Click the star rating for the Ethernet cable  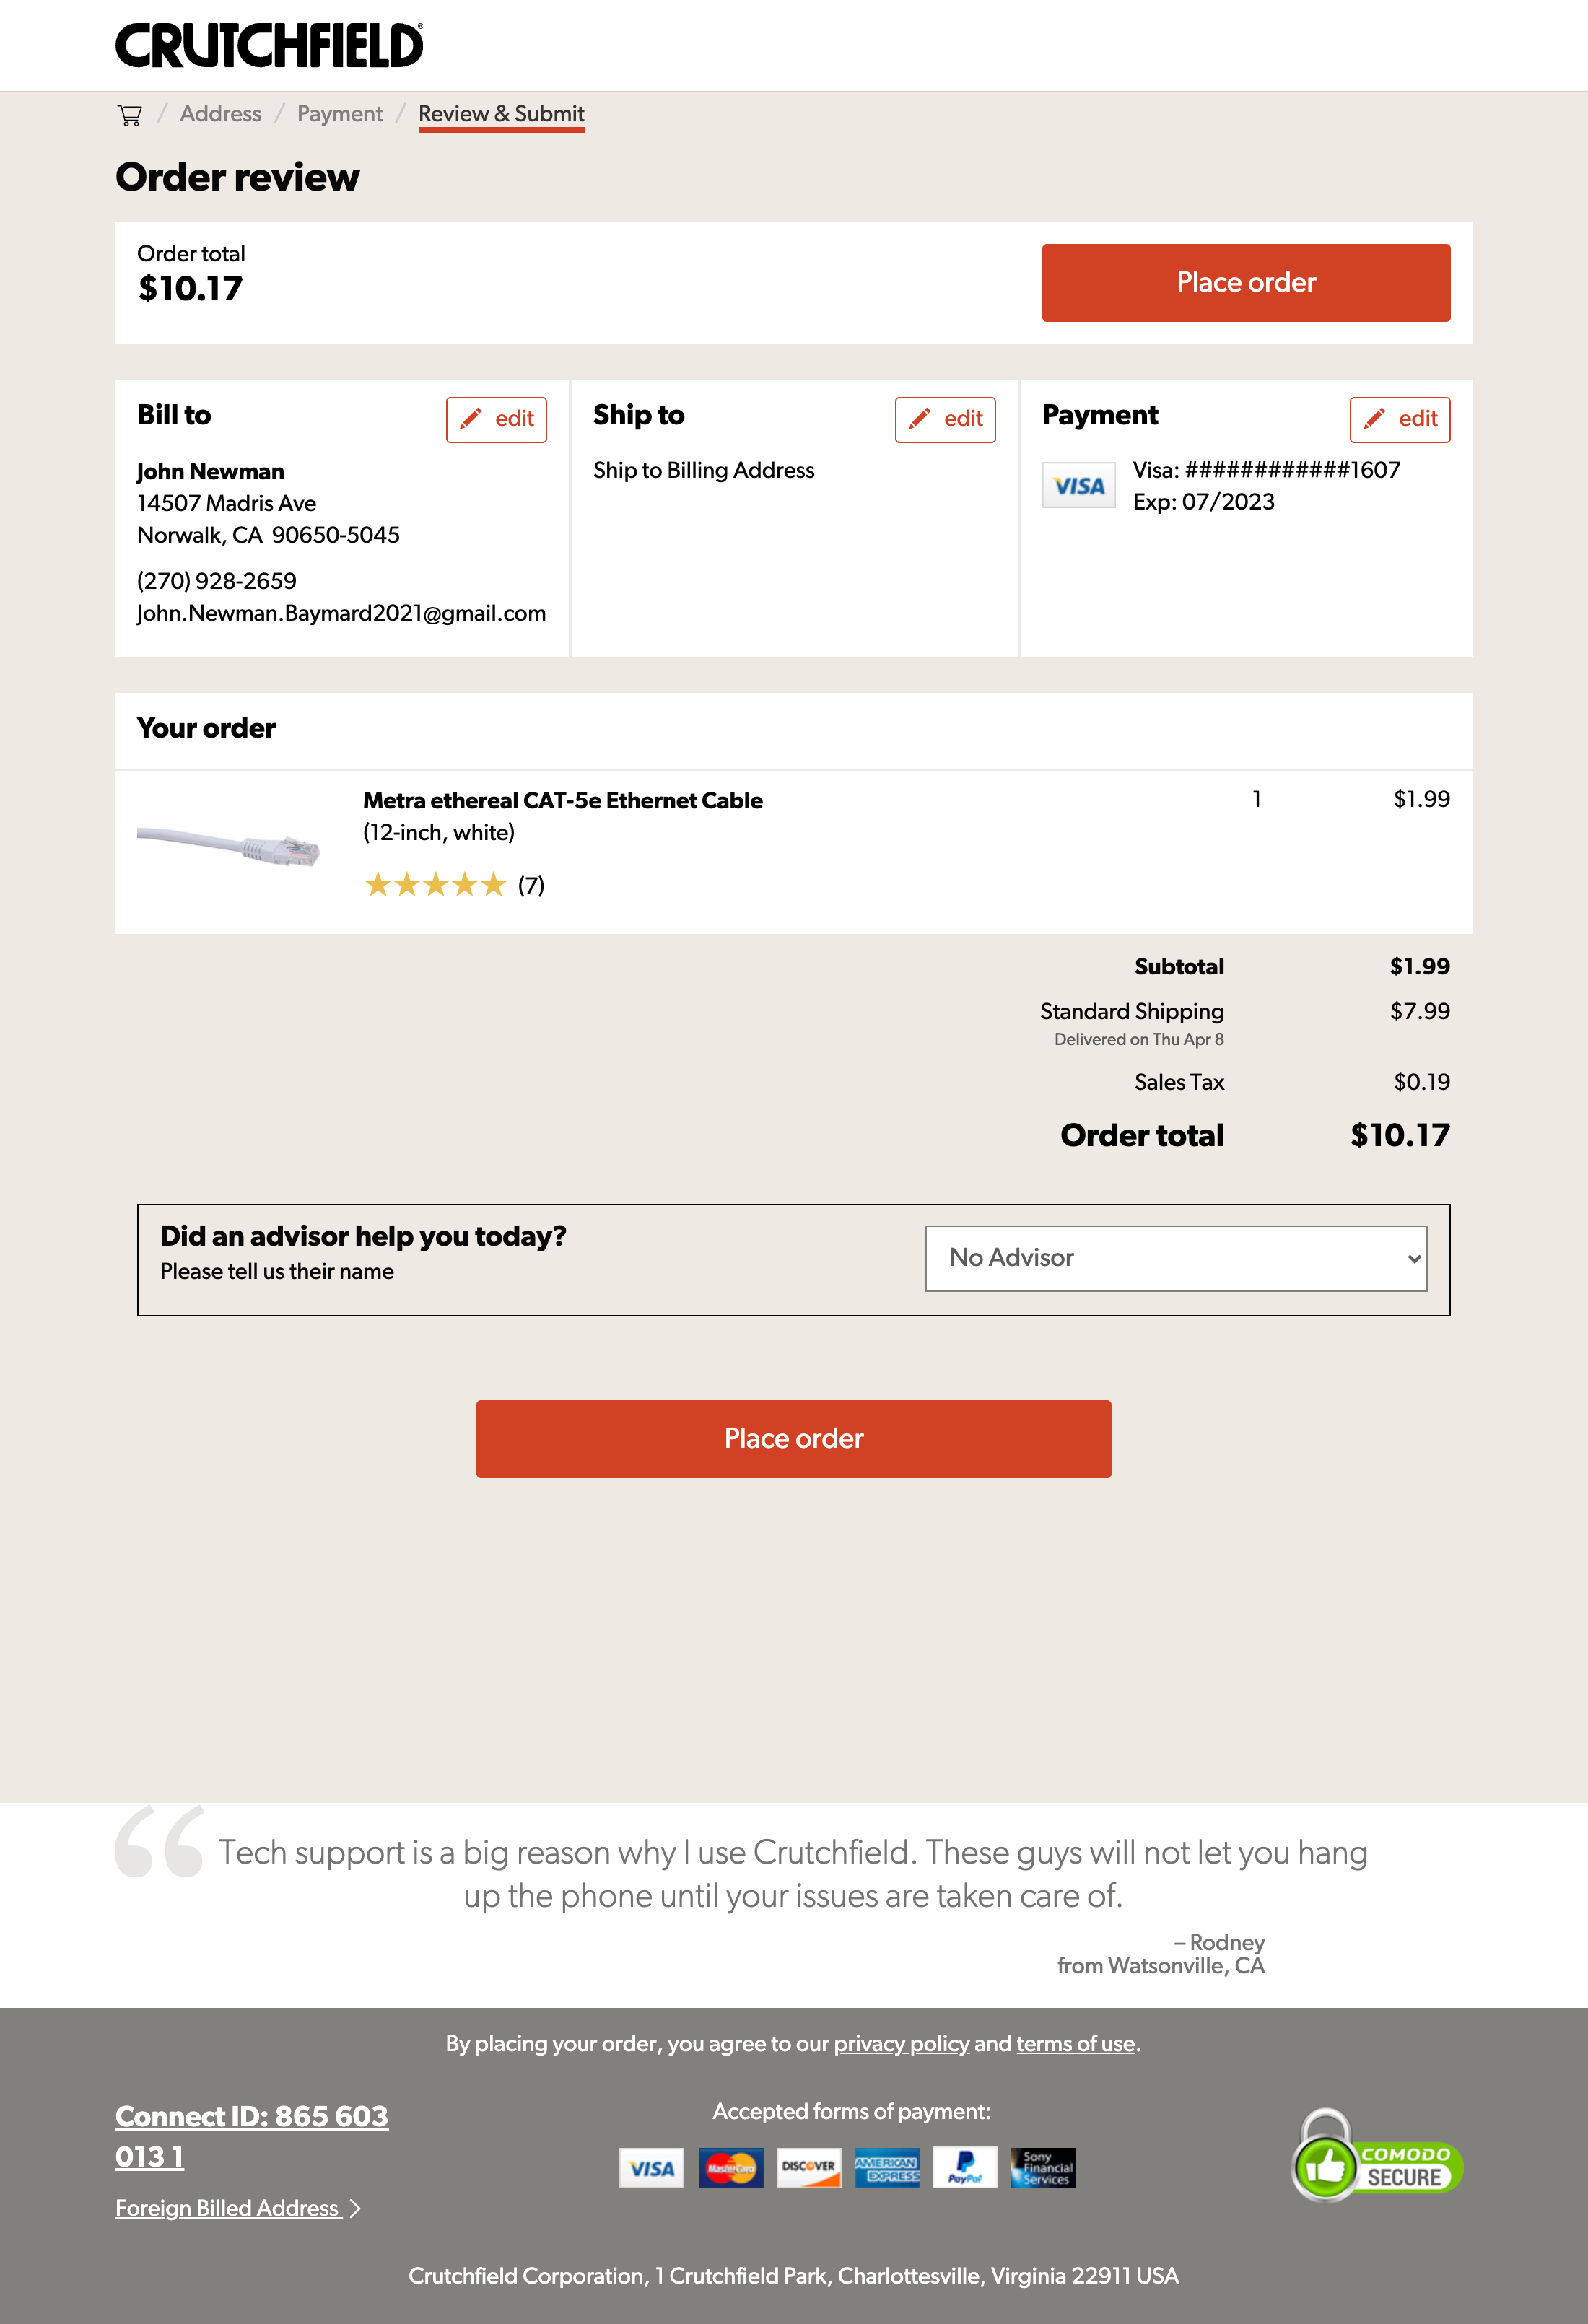(435, 884)
